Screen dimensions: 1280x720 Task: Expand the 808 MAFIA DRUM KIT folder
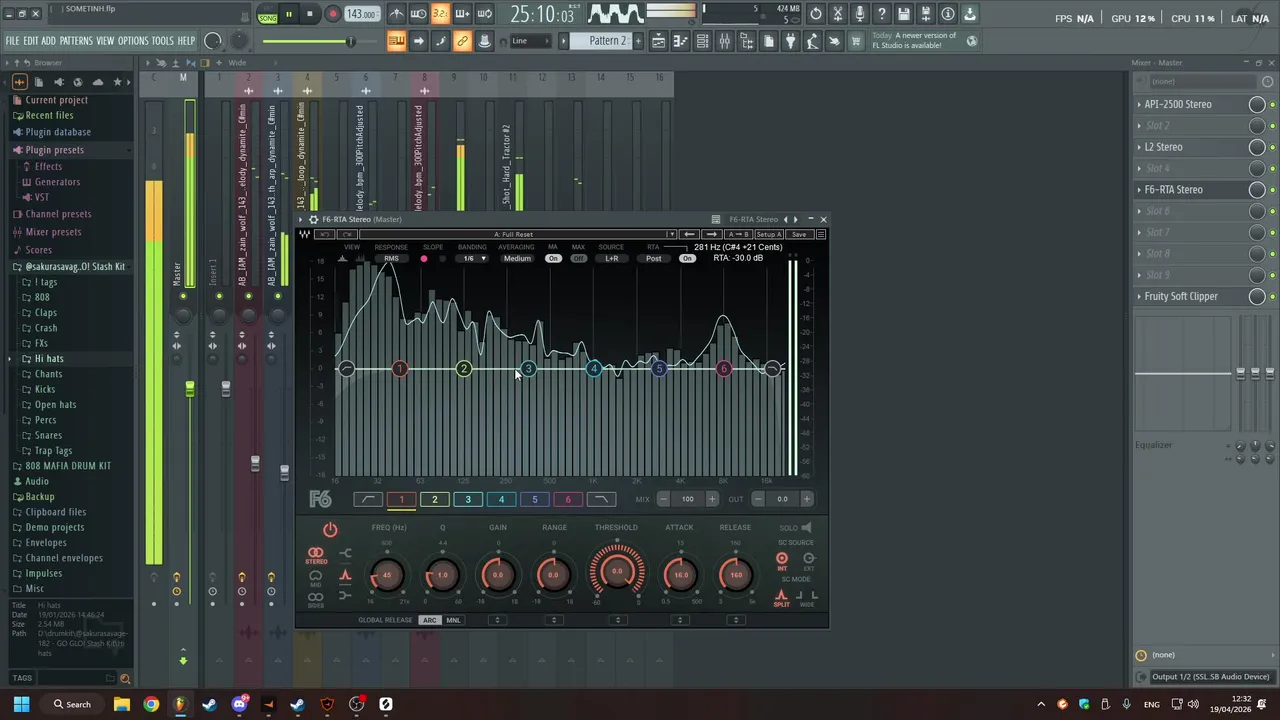68,466
